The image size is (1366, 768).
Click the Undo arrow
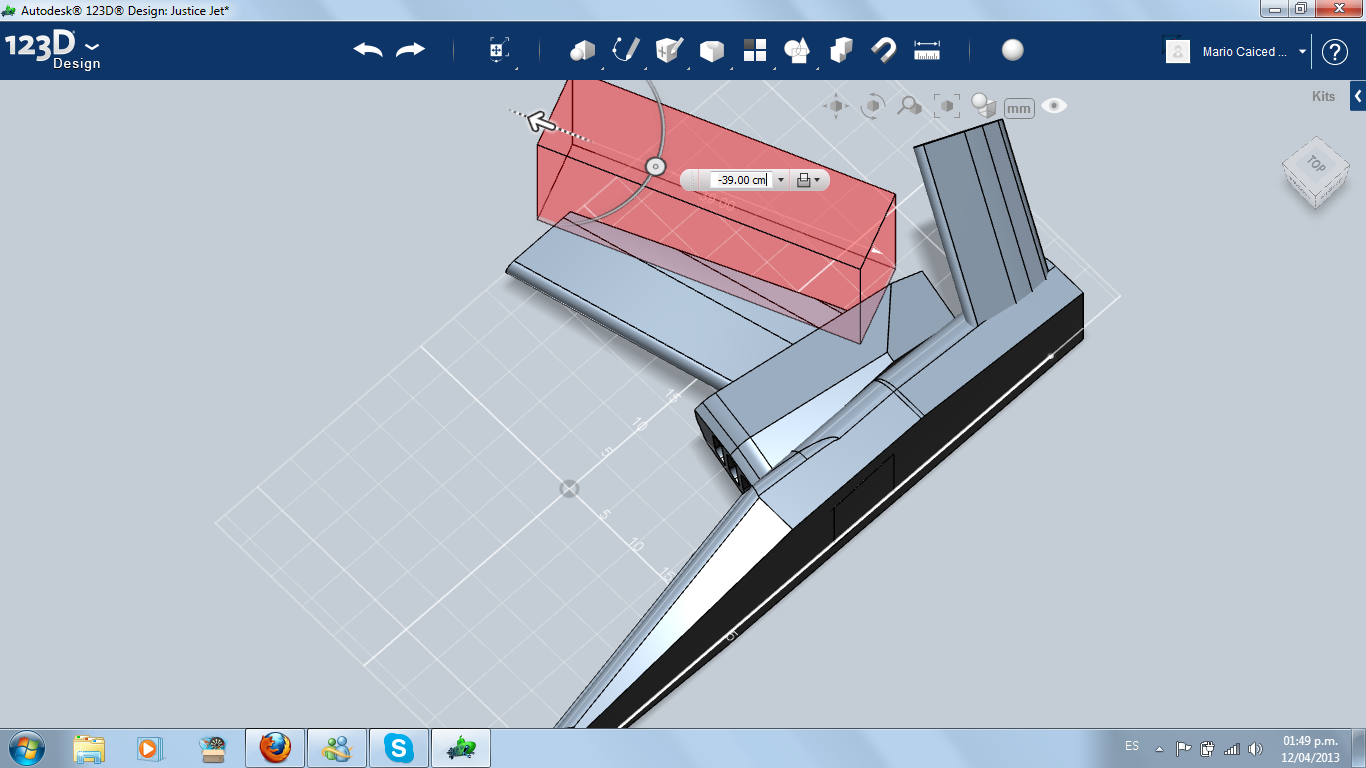click(368, 50)
